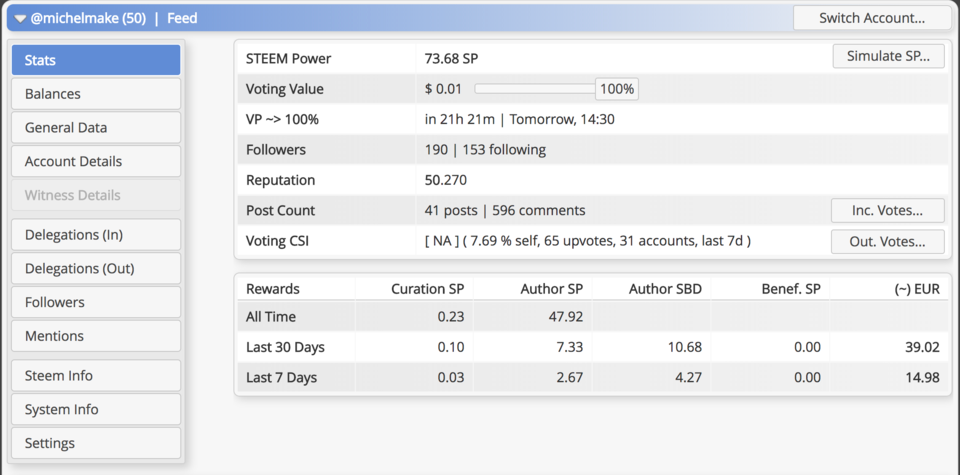Image resolution: width=960 pixels, height=475 pixels.
Task: Go to General Data panel
Action: tap(96, 127)
